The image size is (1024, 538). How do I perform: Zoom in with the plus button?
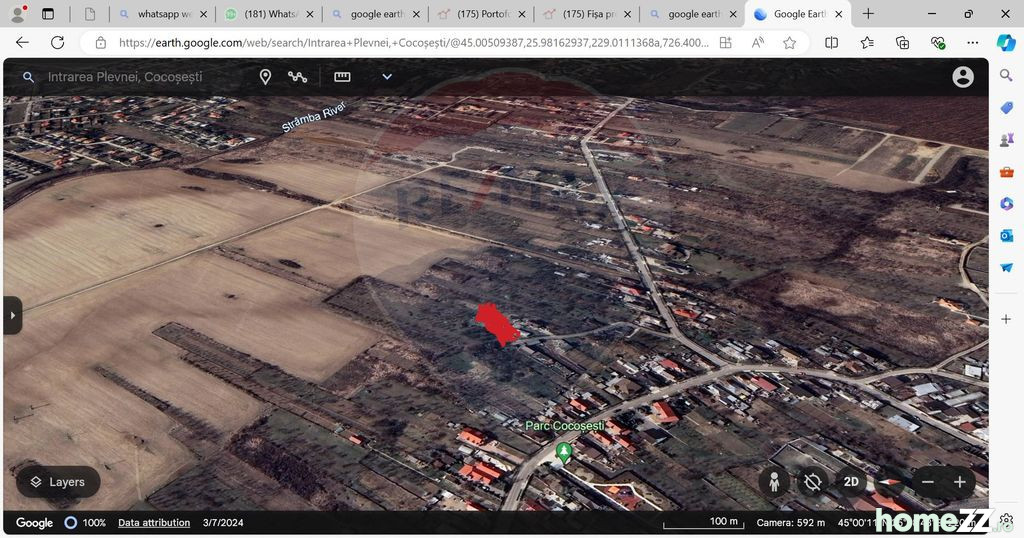click(x=959, y=483)
